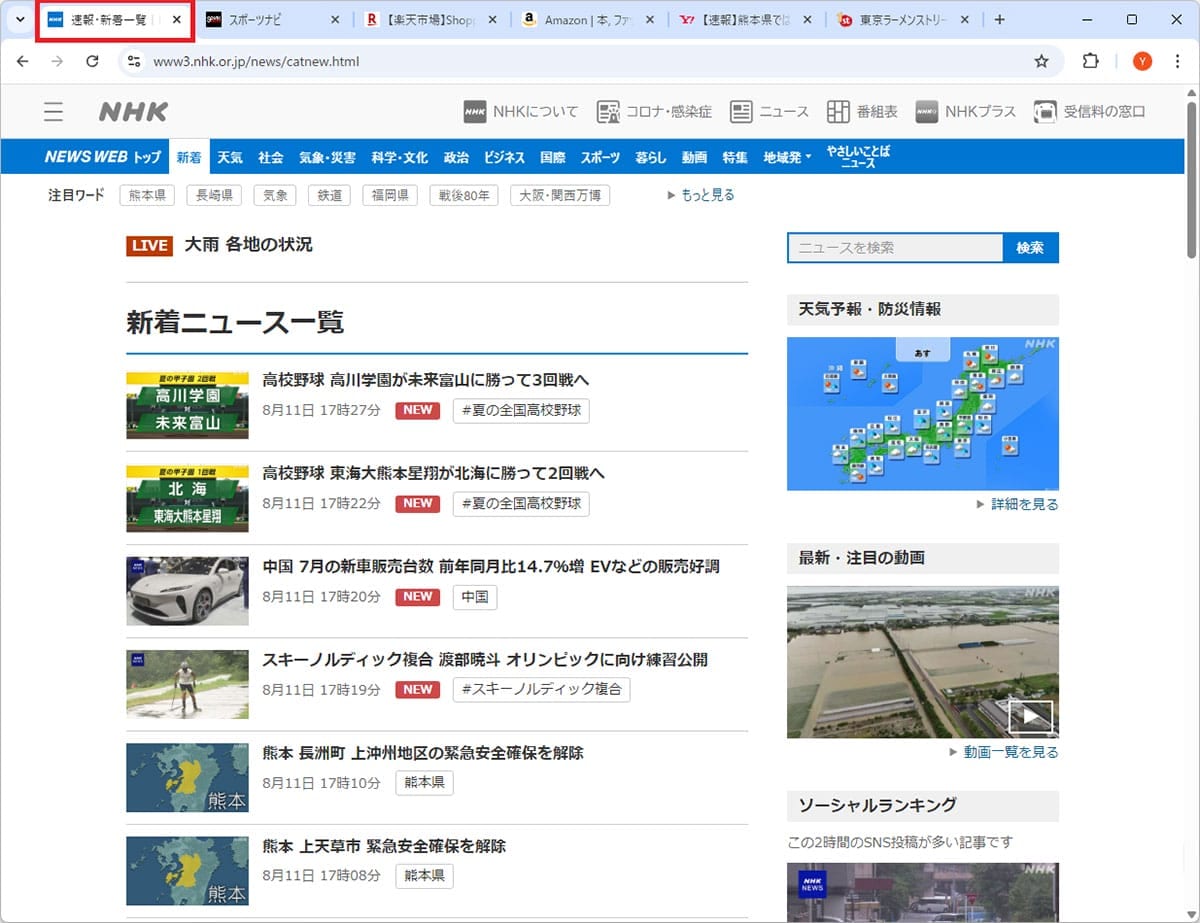Select the 新着 nav item
This screenshot has height=923, width=1200.
tap(189, 157)
